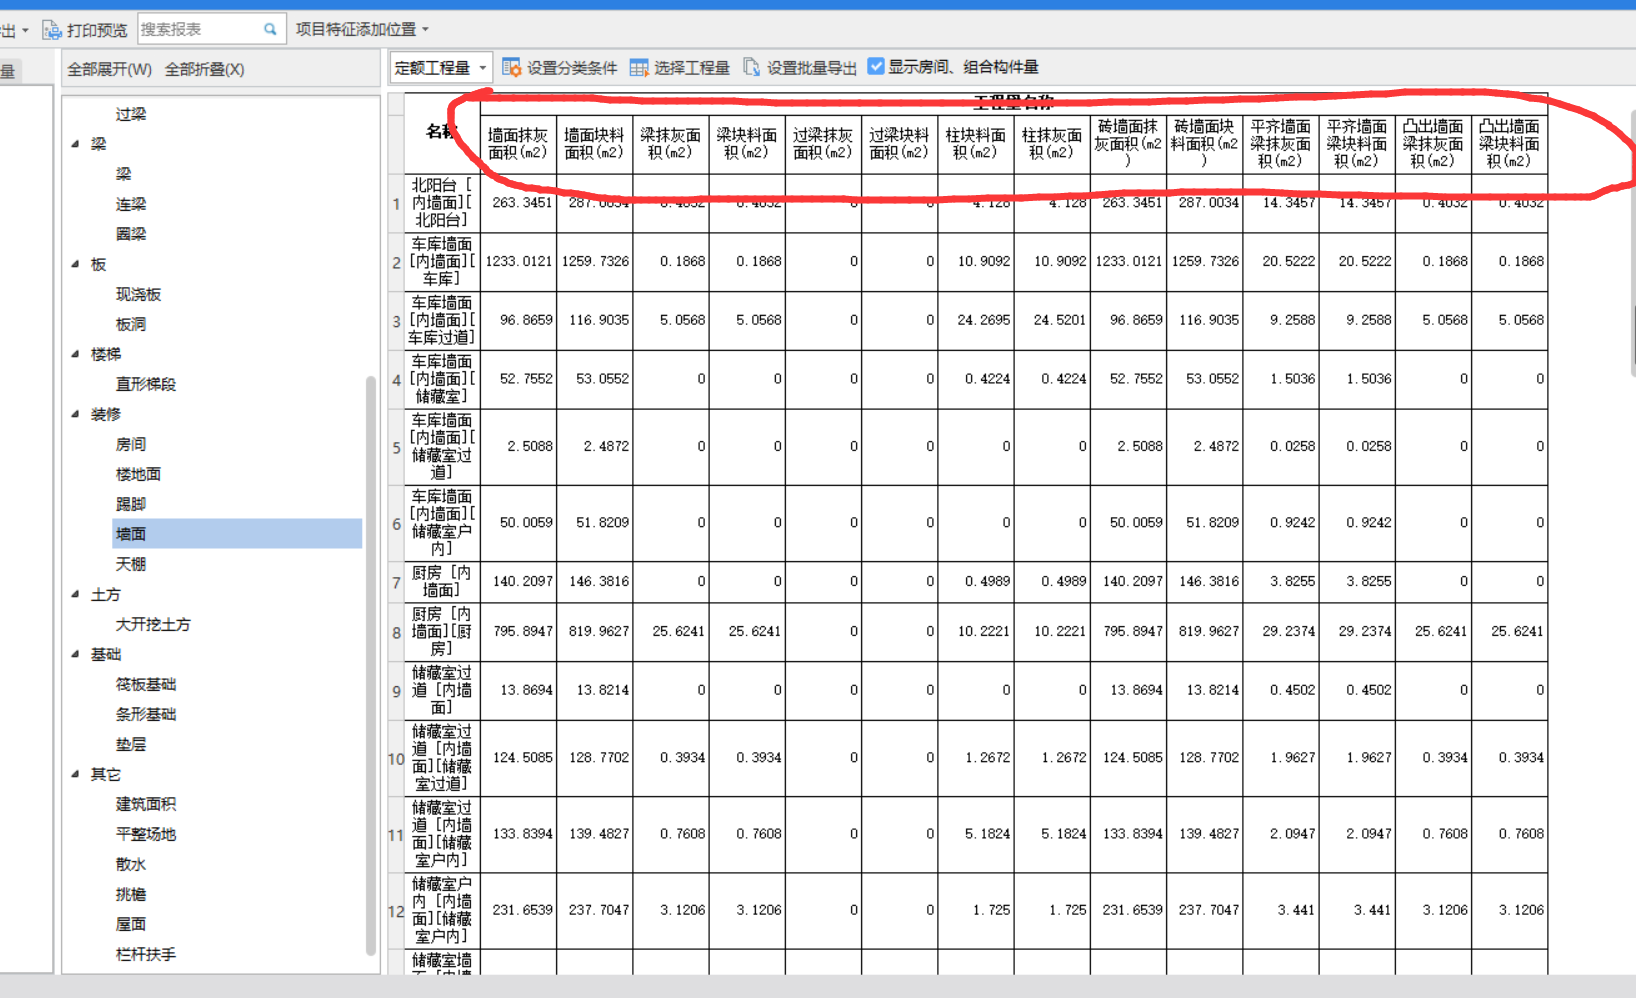This screenshot has width=1636, height=998.
Task: Click 全部折叠(X) button
Action: coord(204,69)
